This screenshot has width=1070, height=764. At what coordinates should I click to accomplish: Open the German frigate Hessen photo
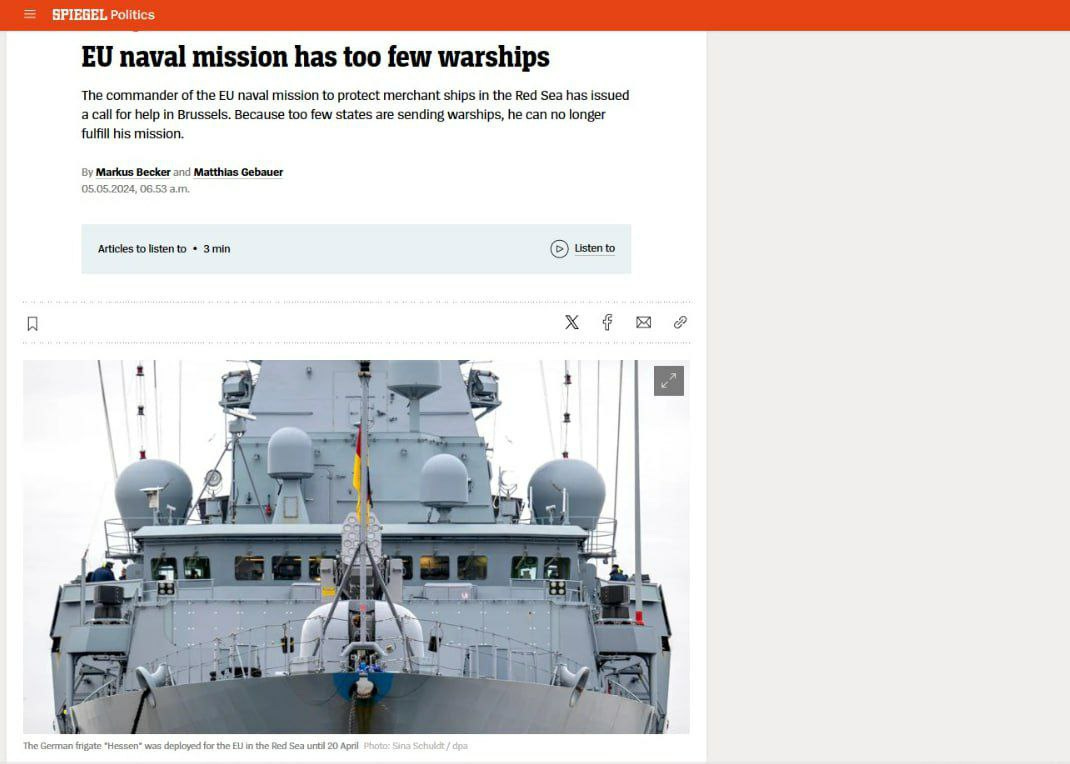point(356,547)
